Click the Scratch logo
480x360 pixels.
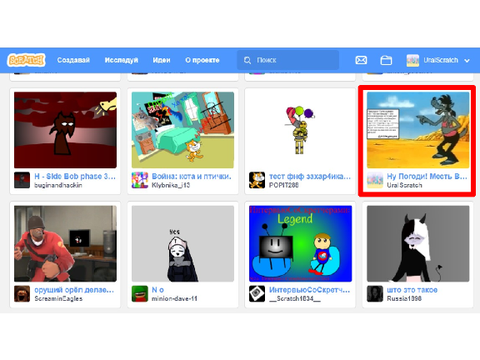pos(26,60)
